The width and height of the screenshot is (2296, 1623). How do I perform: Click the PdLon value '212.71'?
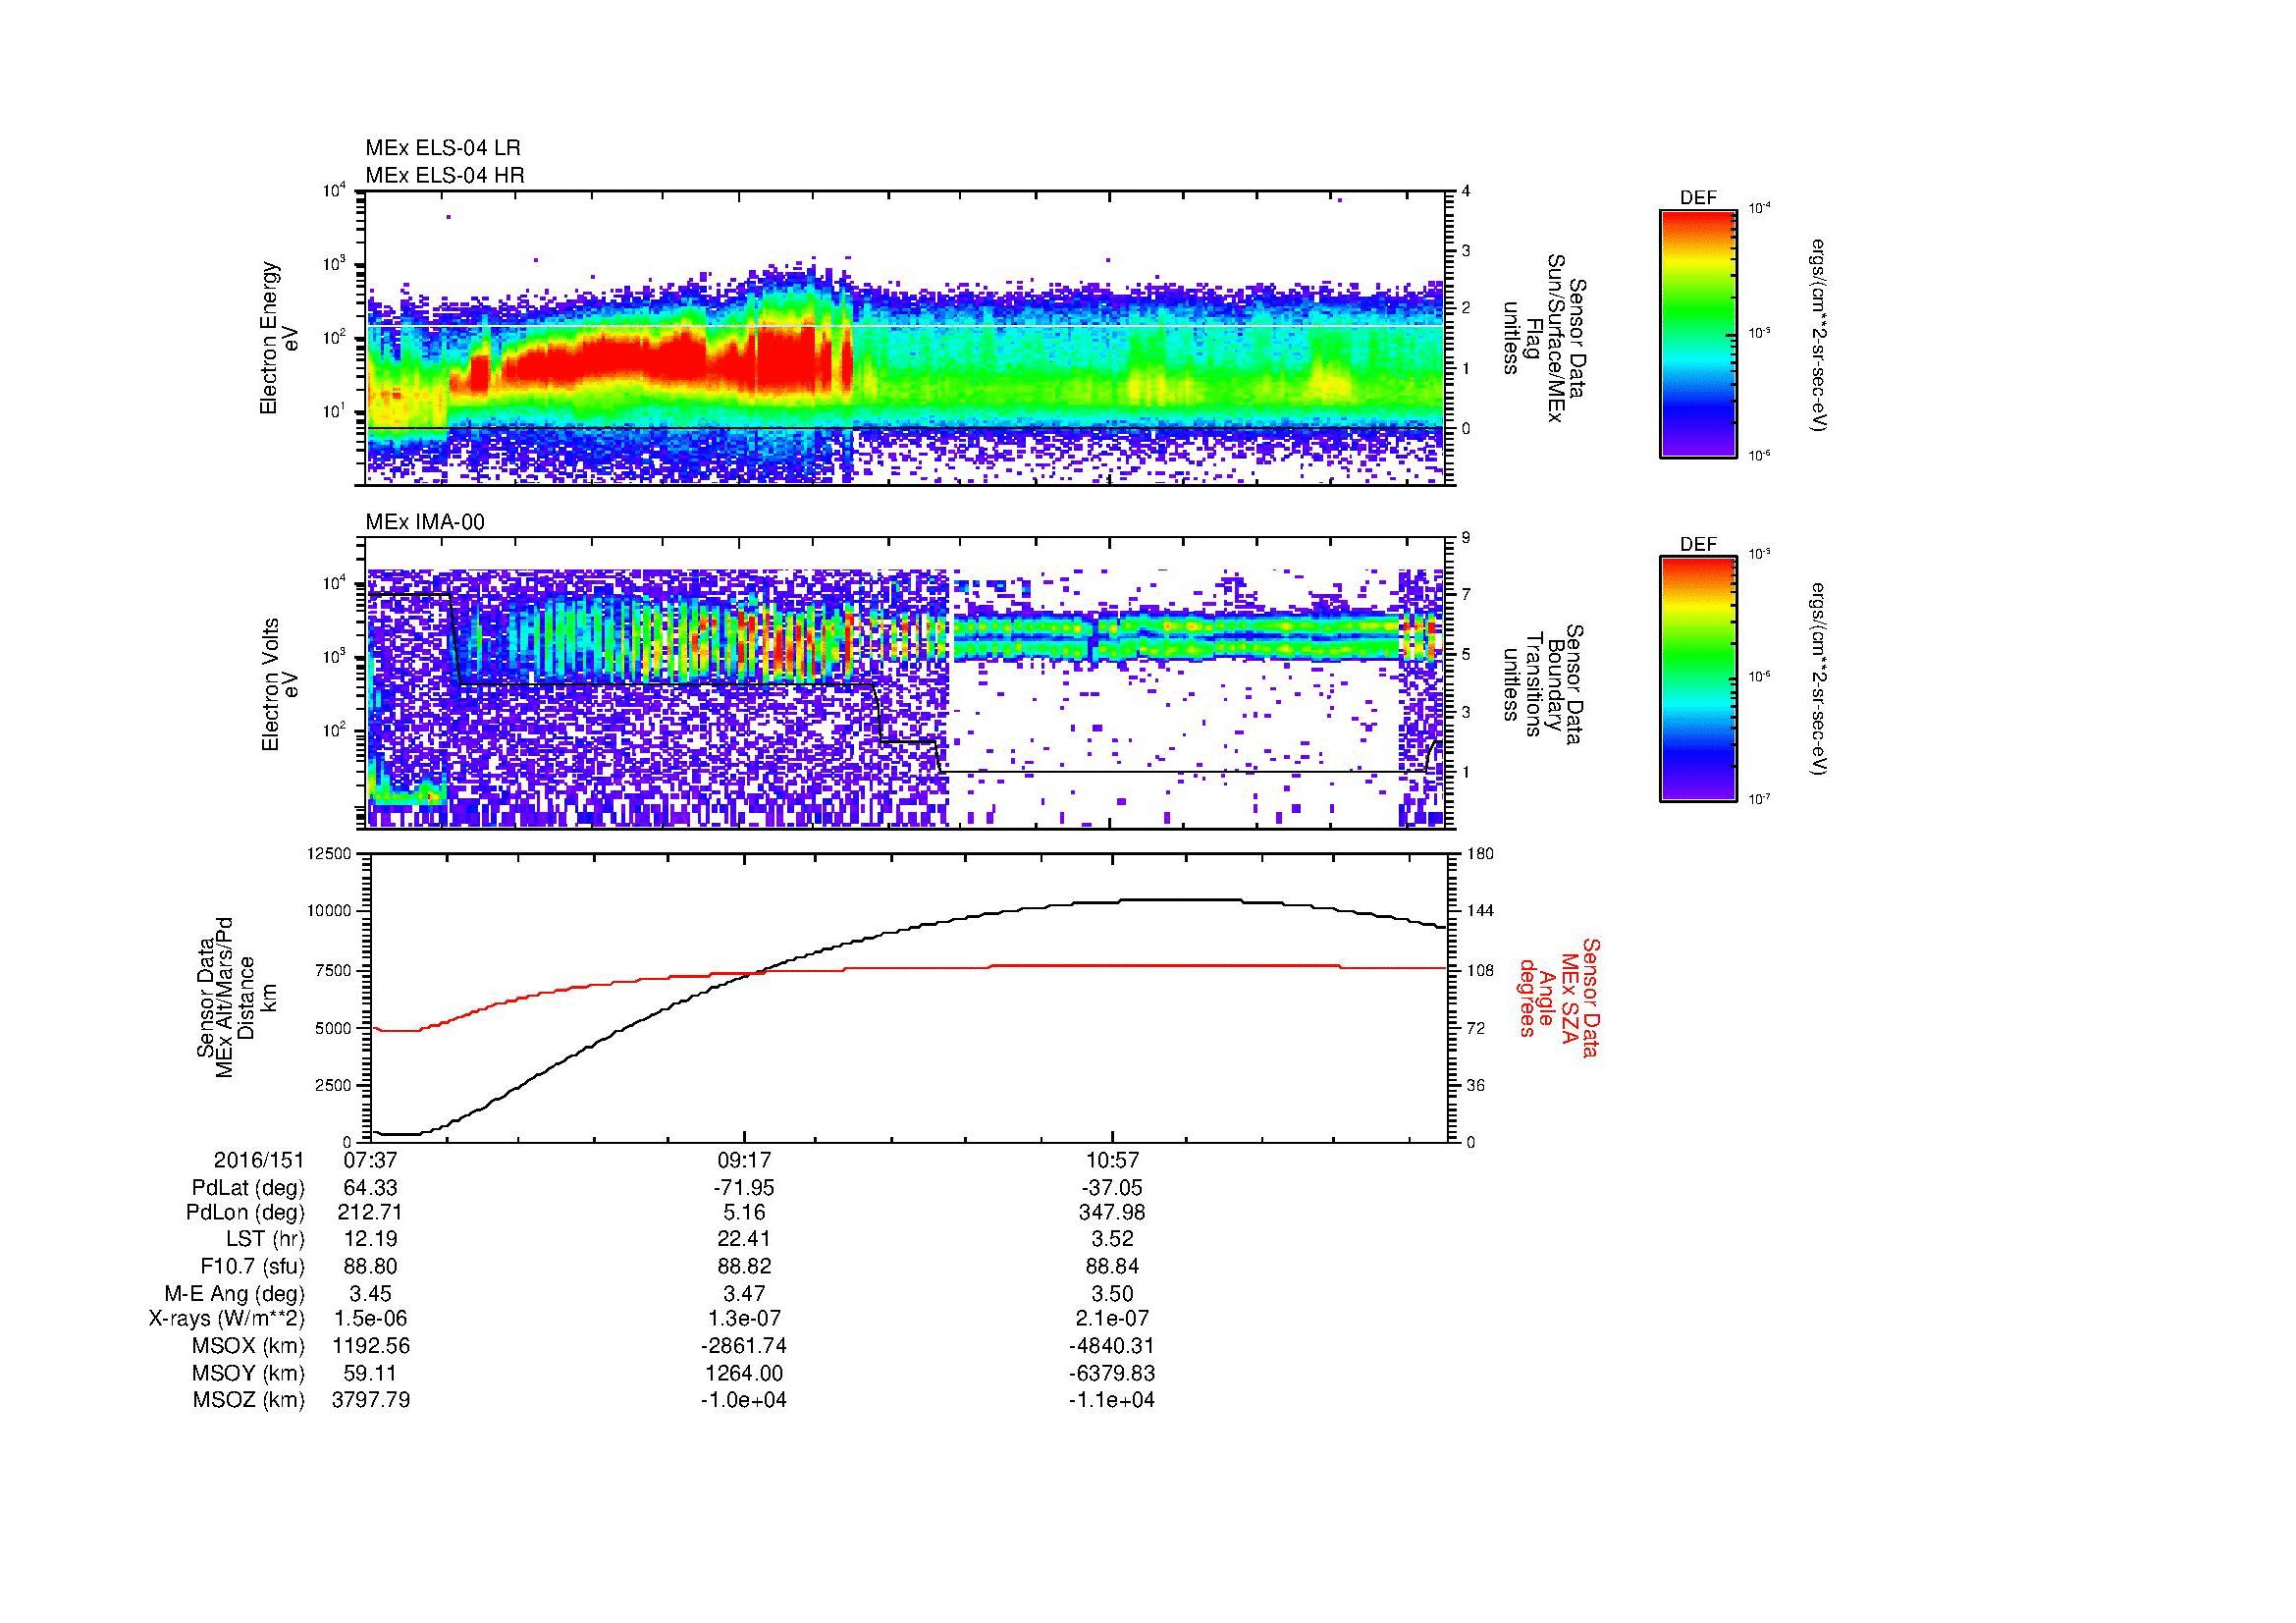[370, 1213]
